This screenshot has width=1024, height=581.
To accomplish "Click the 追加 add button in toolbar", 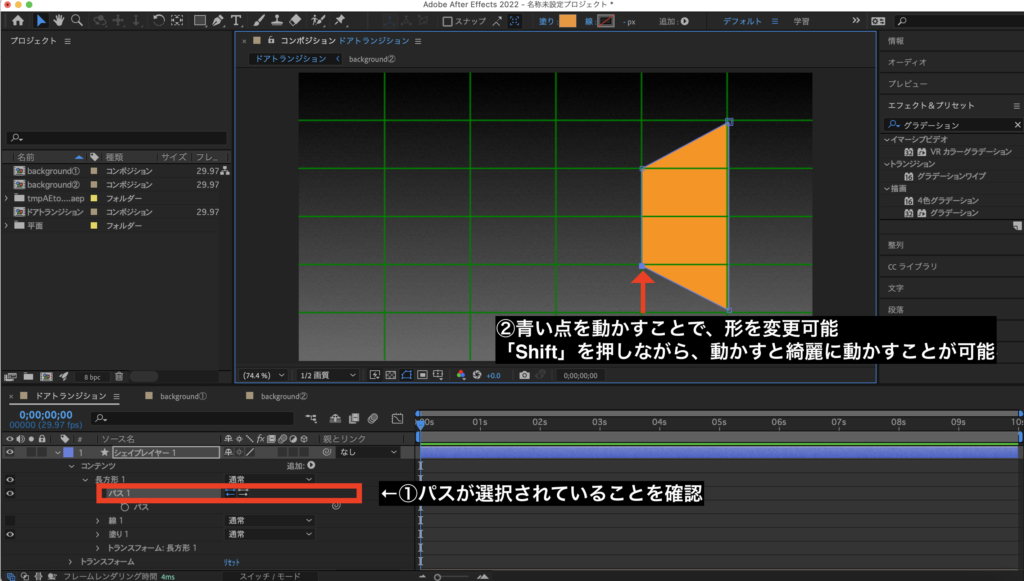I will click(x=685, y=21).
